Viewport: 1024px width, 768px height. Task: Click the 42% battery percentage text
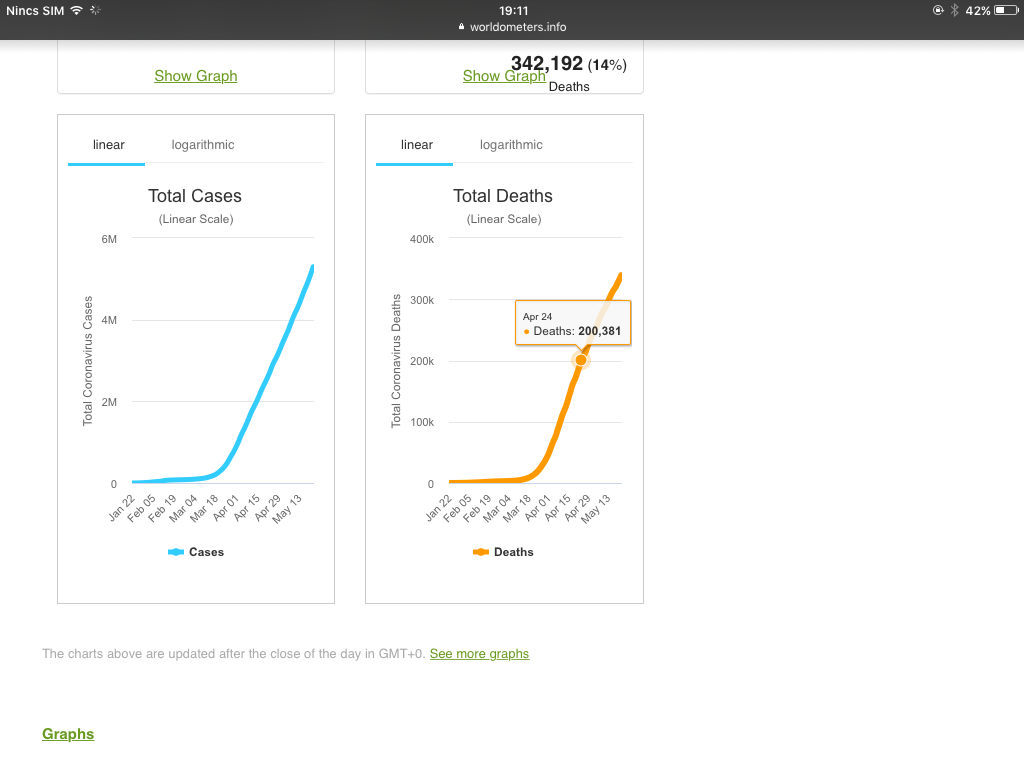click(x=978, y=10)
